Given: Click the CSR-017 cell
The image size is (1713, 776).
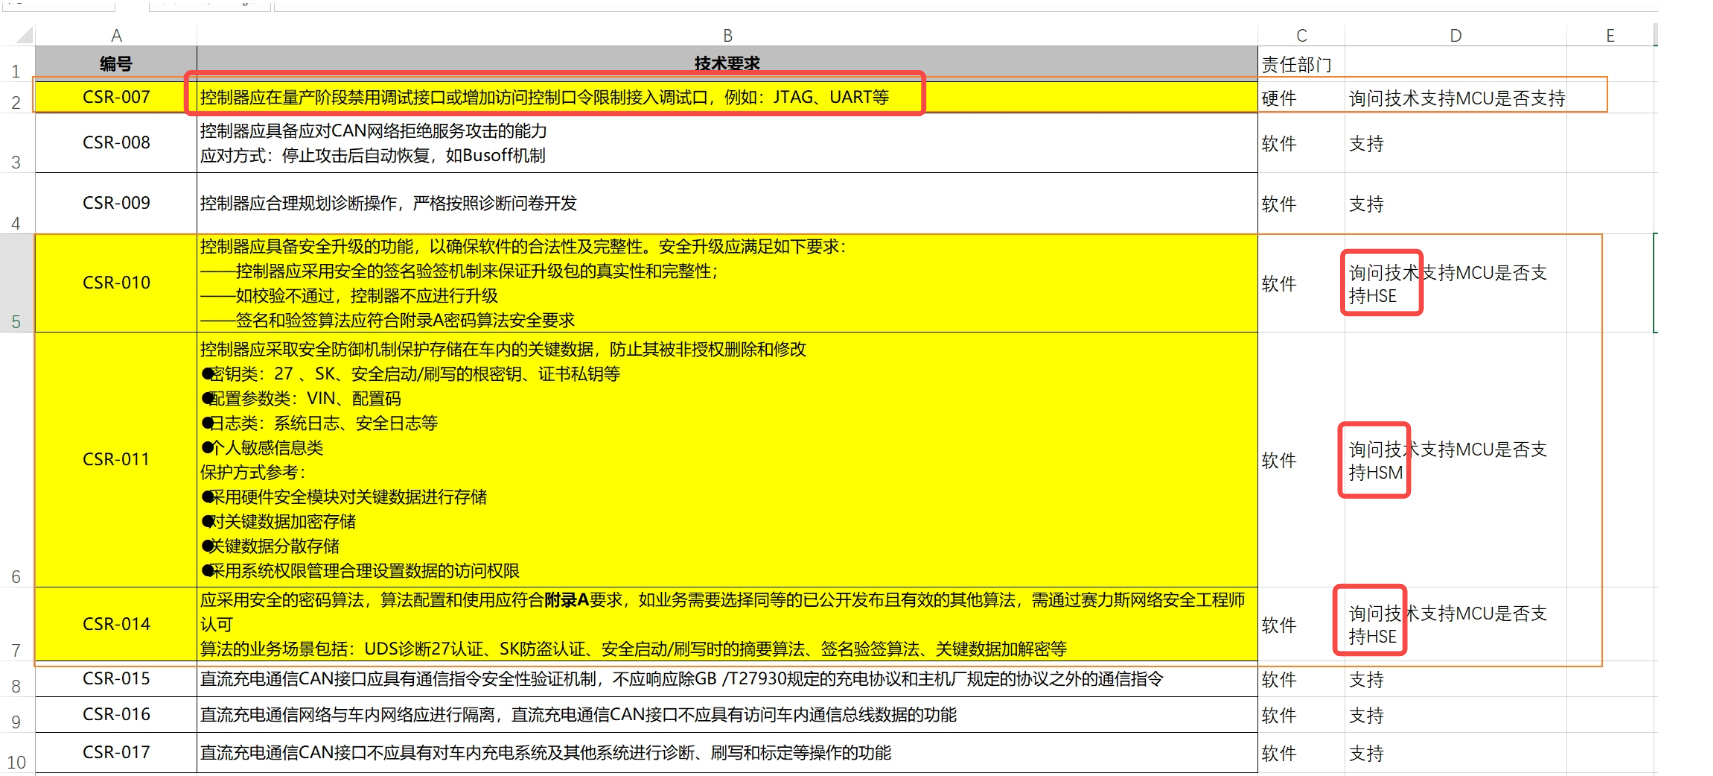Looking at the screenshot, I should coord(116,752).
